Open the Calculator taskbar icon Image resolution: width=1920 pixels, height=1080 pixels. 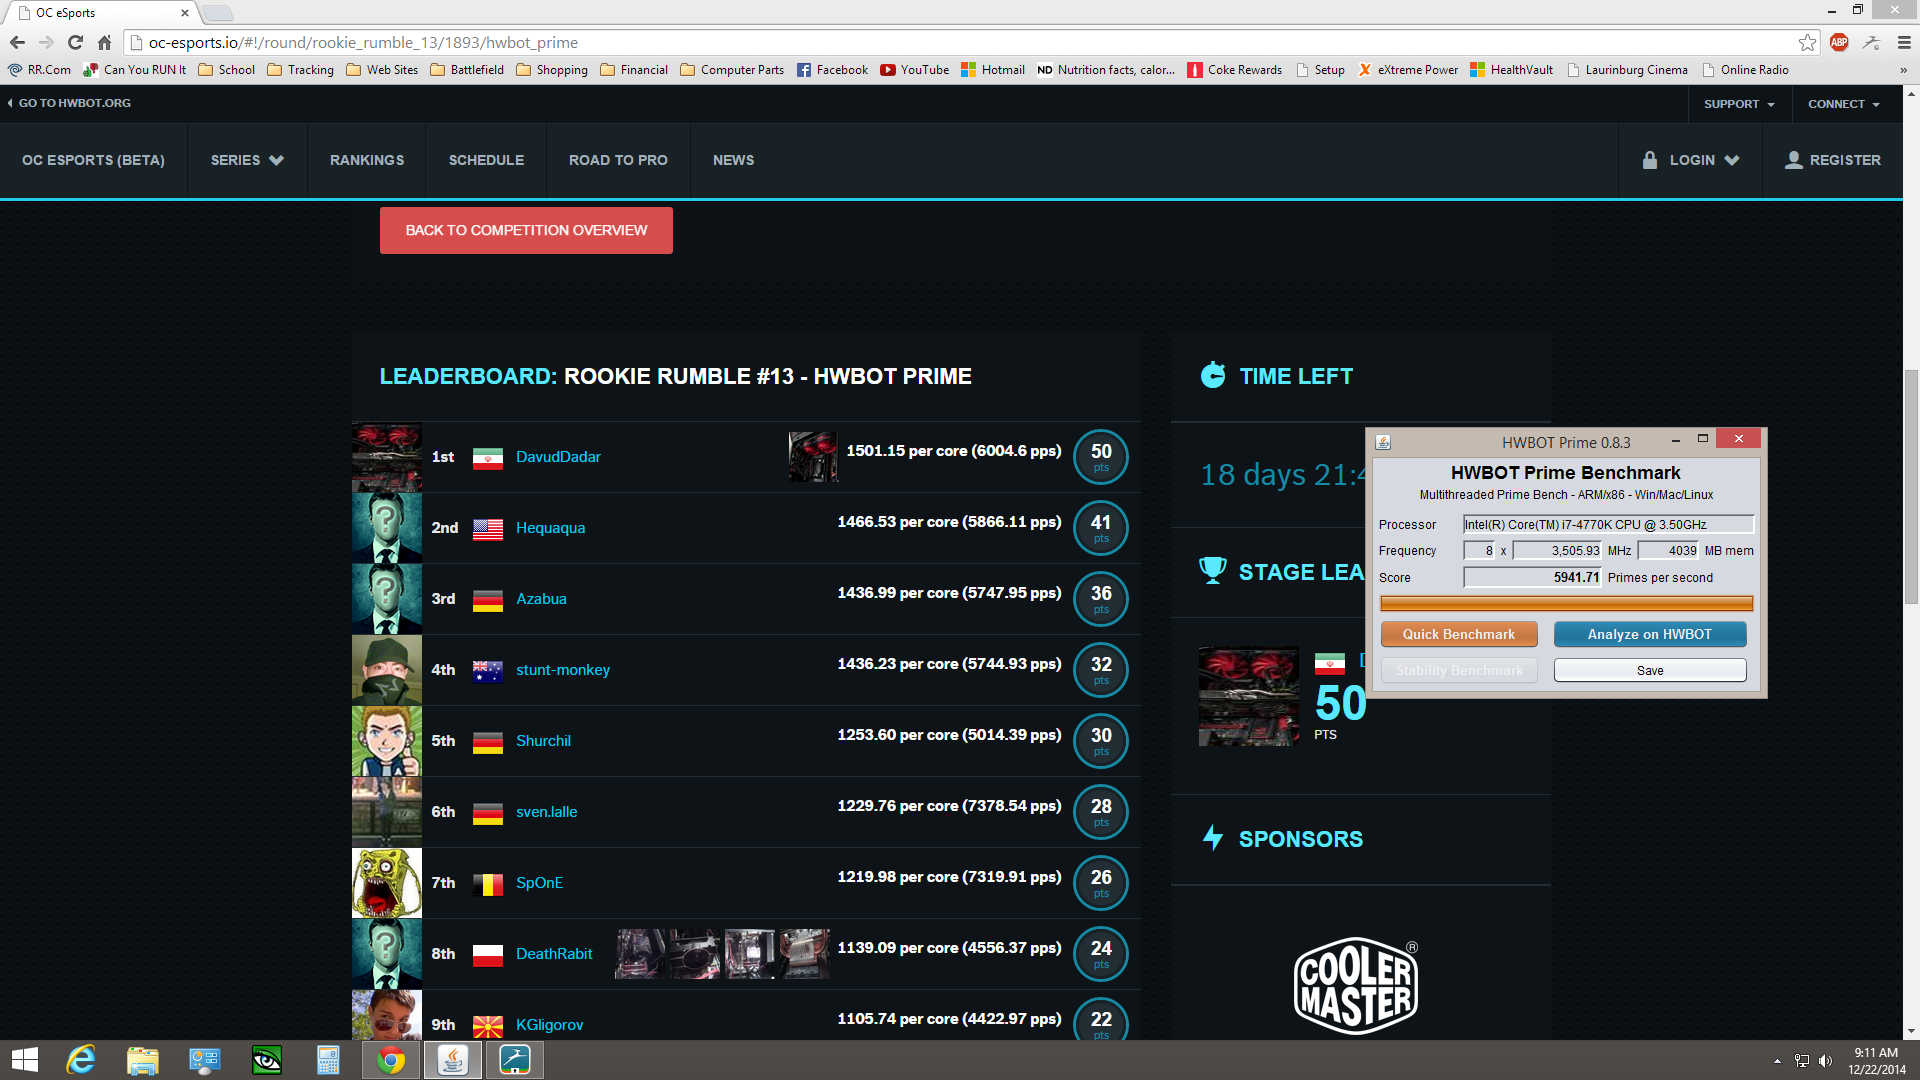(x=329, y=1060)
